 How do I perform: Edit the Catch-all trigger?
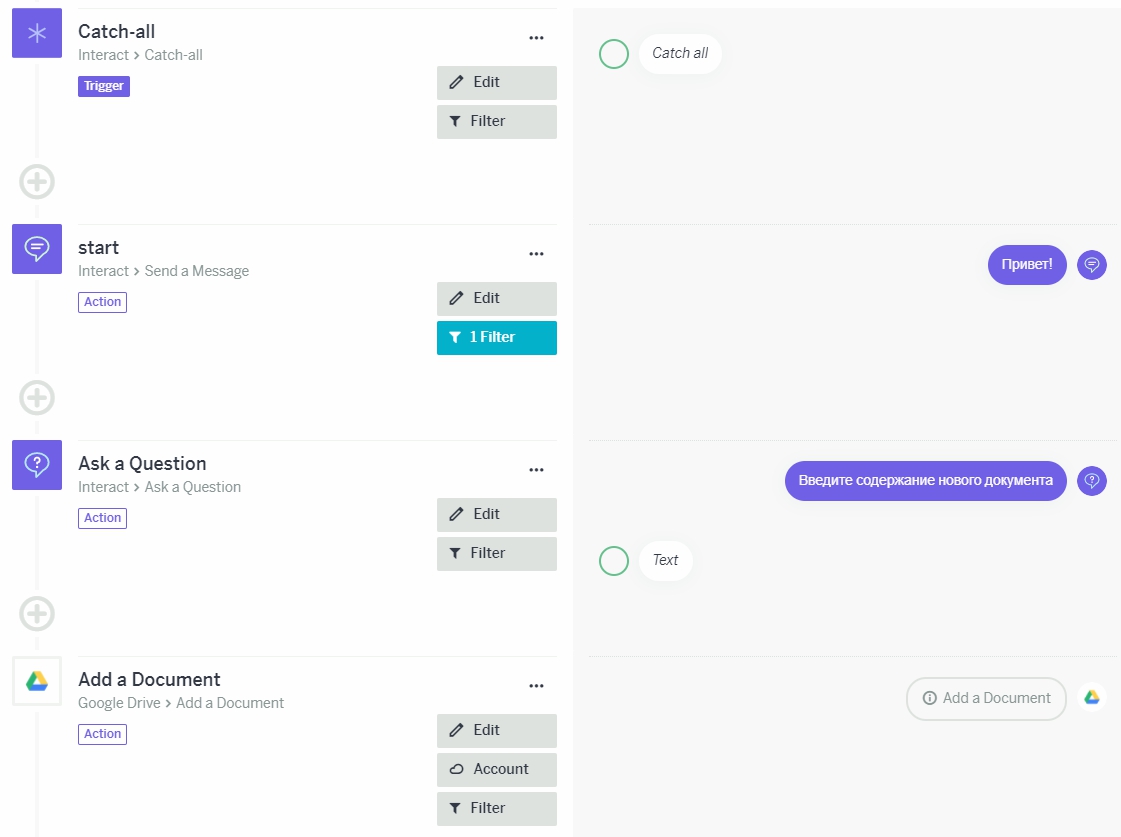(497, 82)
